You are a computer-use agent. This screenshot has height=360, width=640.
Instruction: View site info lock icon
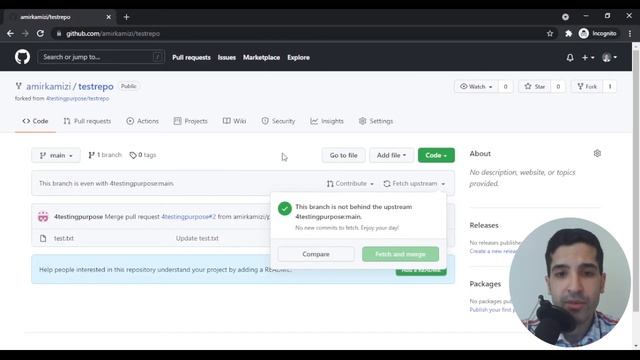(59, 33)
